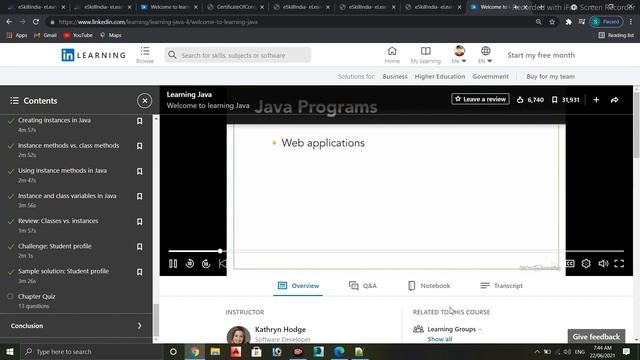Open the EN language dropdown
The height and width of the screenshot is (360, 640).
(485, 55)
